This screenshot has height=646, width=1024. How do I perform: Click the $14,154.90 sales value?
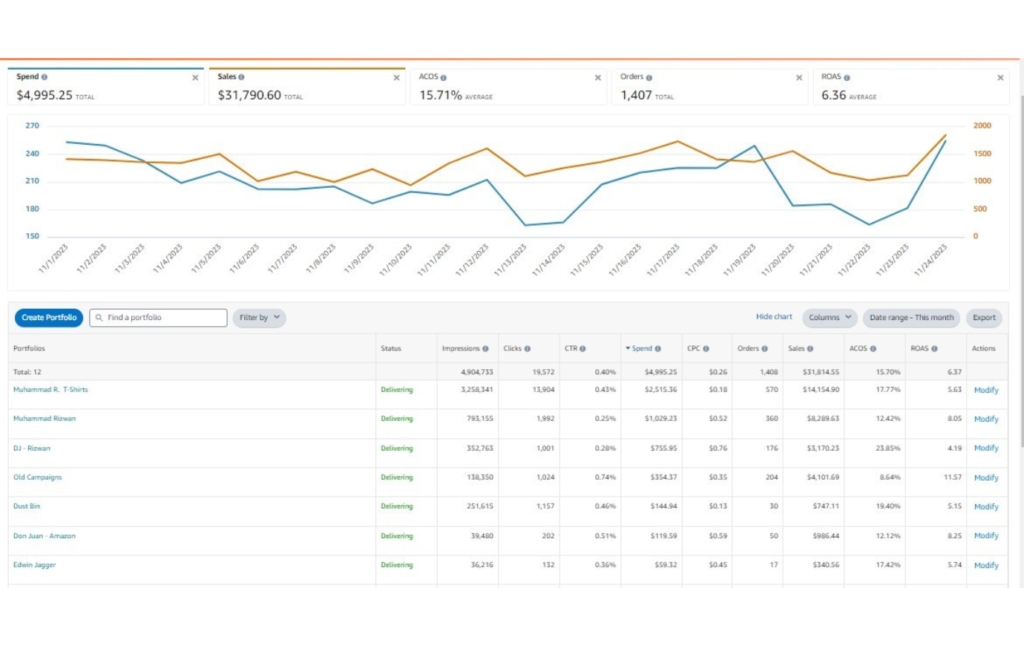click(821, 390)
